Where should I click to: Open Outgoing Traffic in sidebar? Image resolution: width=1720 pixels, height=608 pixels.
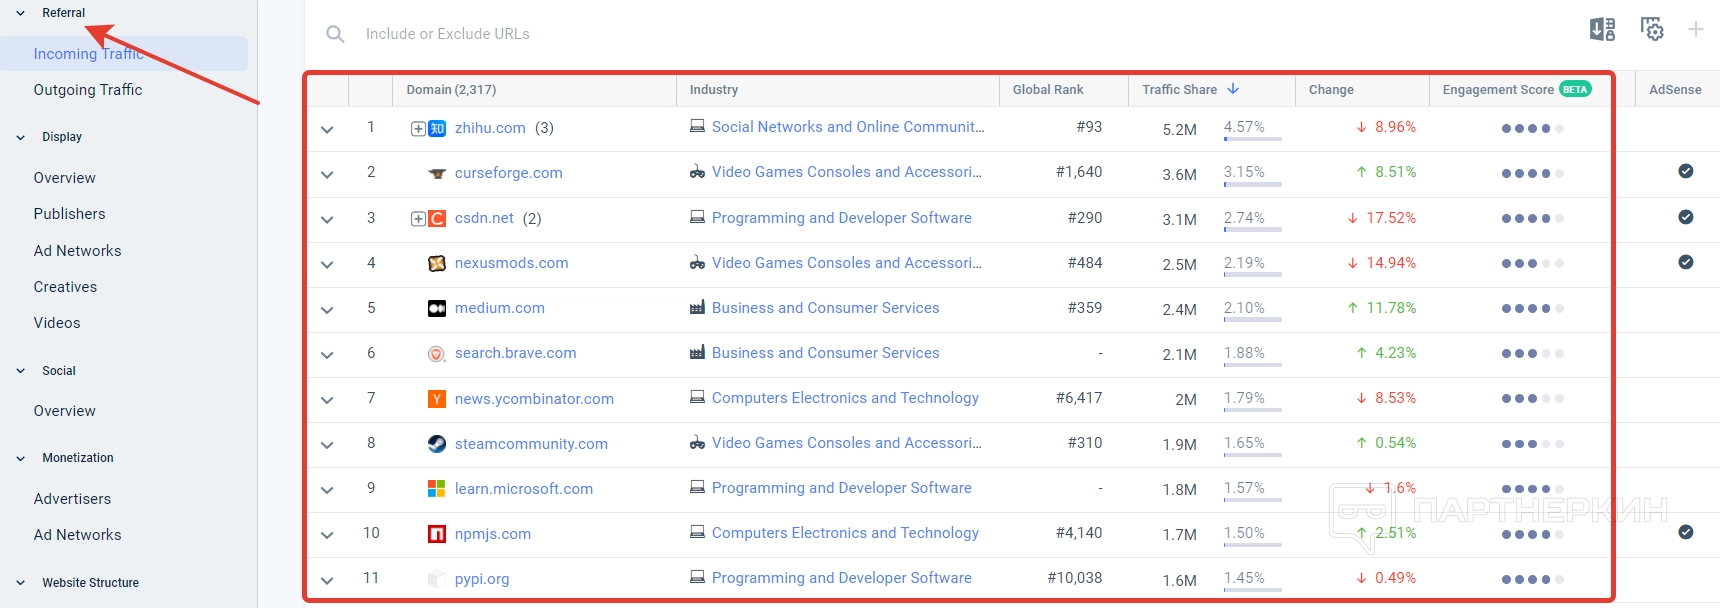pyautogui.click(x=88, y=90)
